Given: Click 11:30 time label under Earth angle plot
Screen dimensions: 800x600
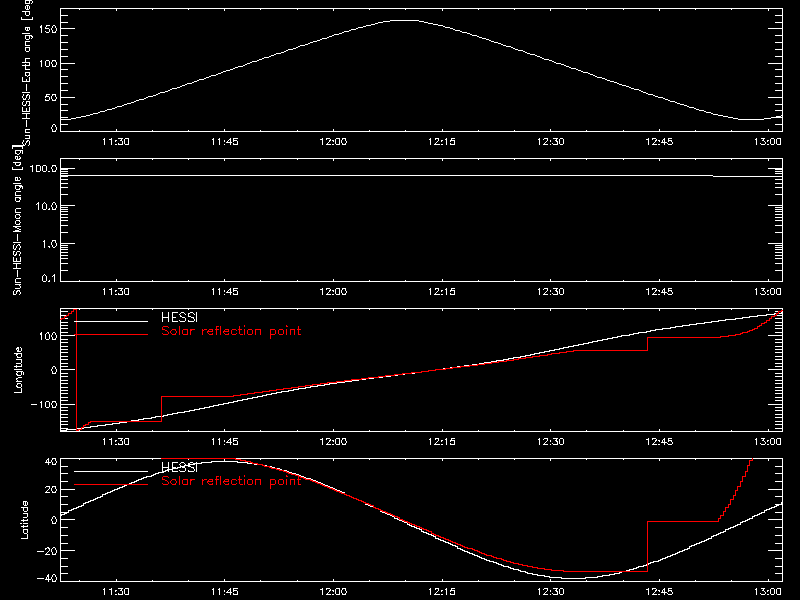Looking at the screenshot, I should 116,142.
